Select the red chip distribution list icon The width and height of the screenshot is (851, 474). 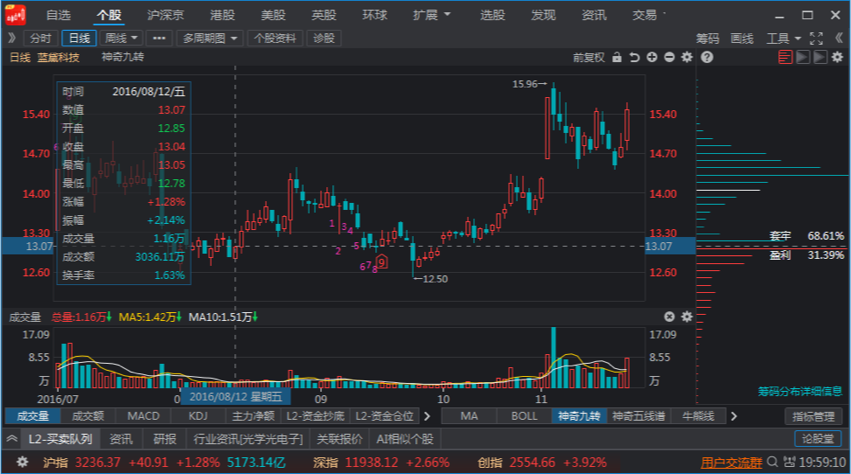click(x=785, y=57)
